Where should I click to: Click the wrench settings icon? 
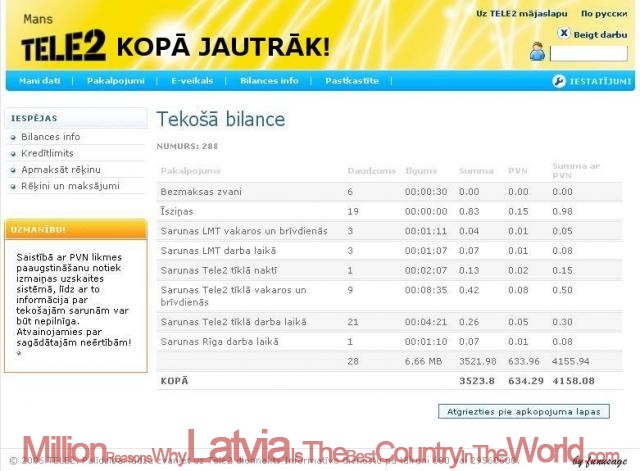559,81
